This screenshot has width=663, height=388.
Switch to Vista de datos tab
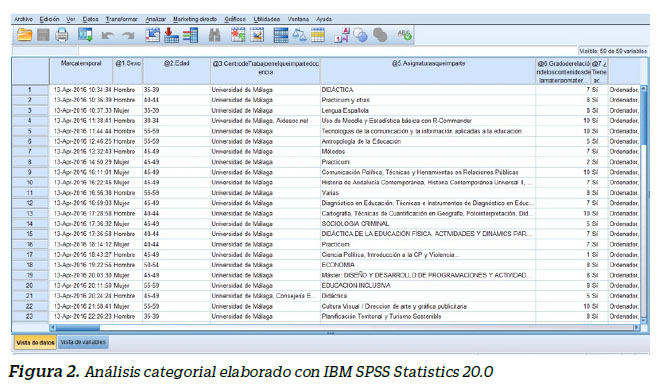tap(35, 342)
